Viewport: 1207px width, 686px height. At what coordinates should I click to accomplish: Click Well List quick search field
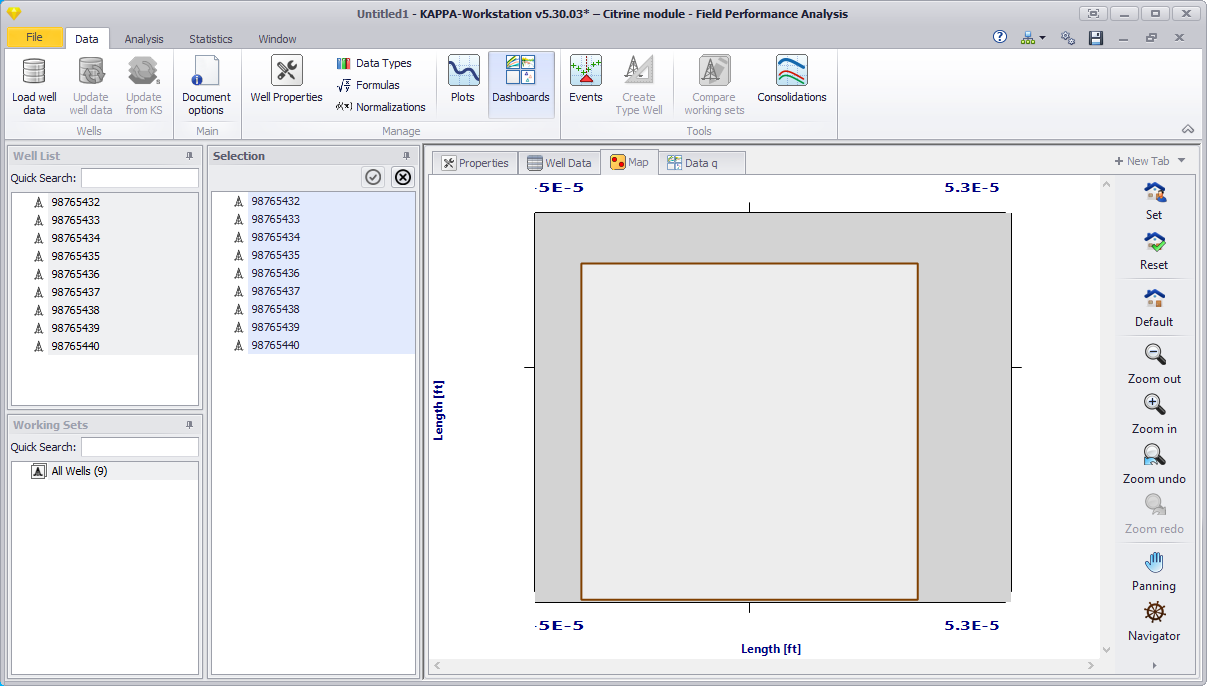(140, 178)
